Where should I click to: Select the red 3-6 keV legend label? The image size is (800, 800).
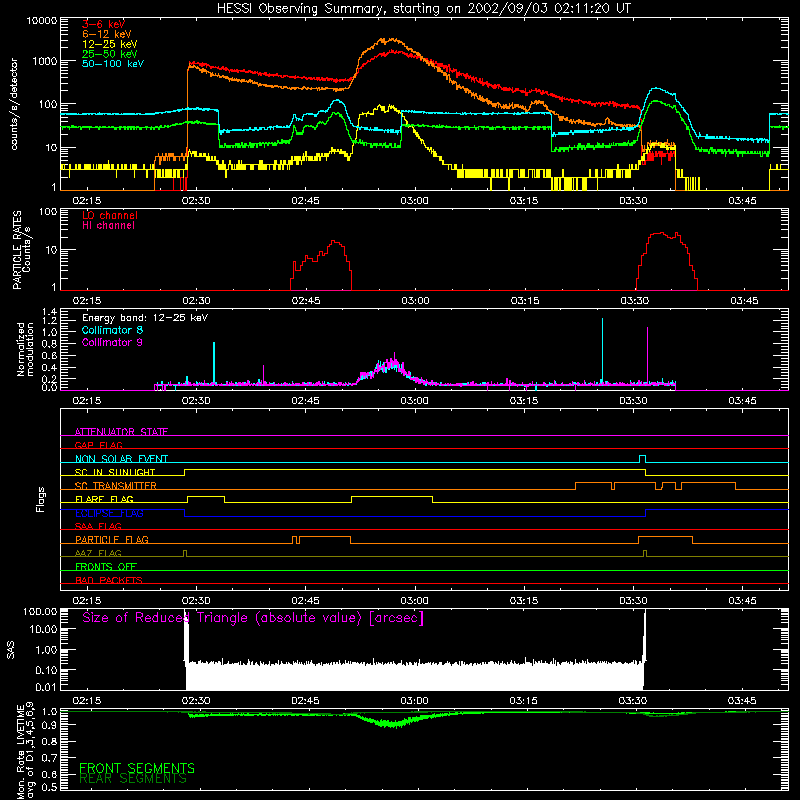coord(103,24)
